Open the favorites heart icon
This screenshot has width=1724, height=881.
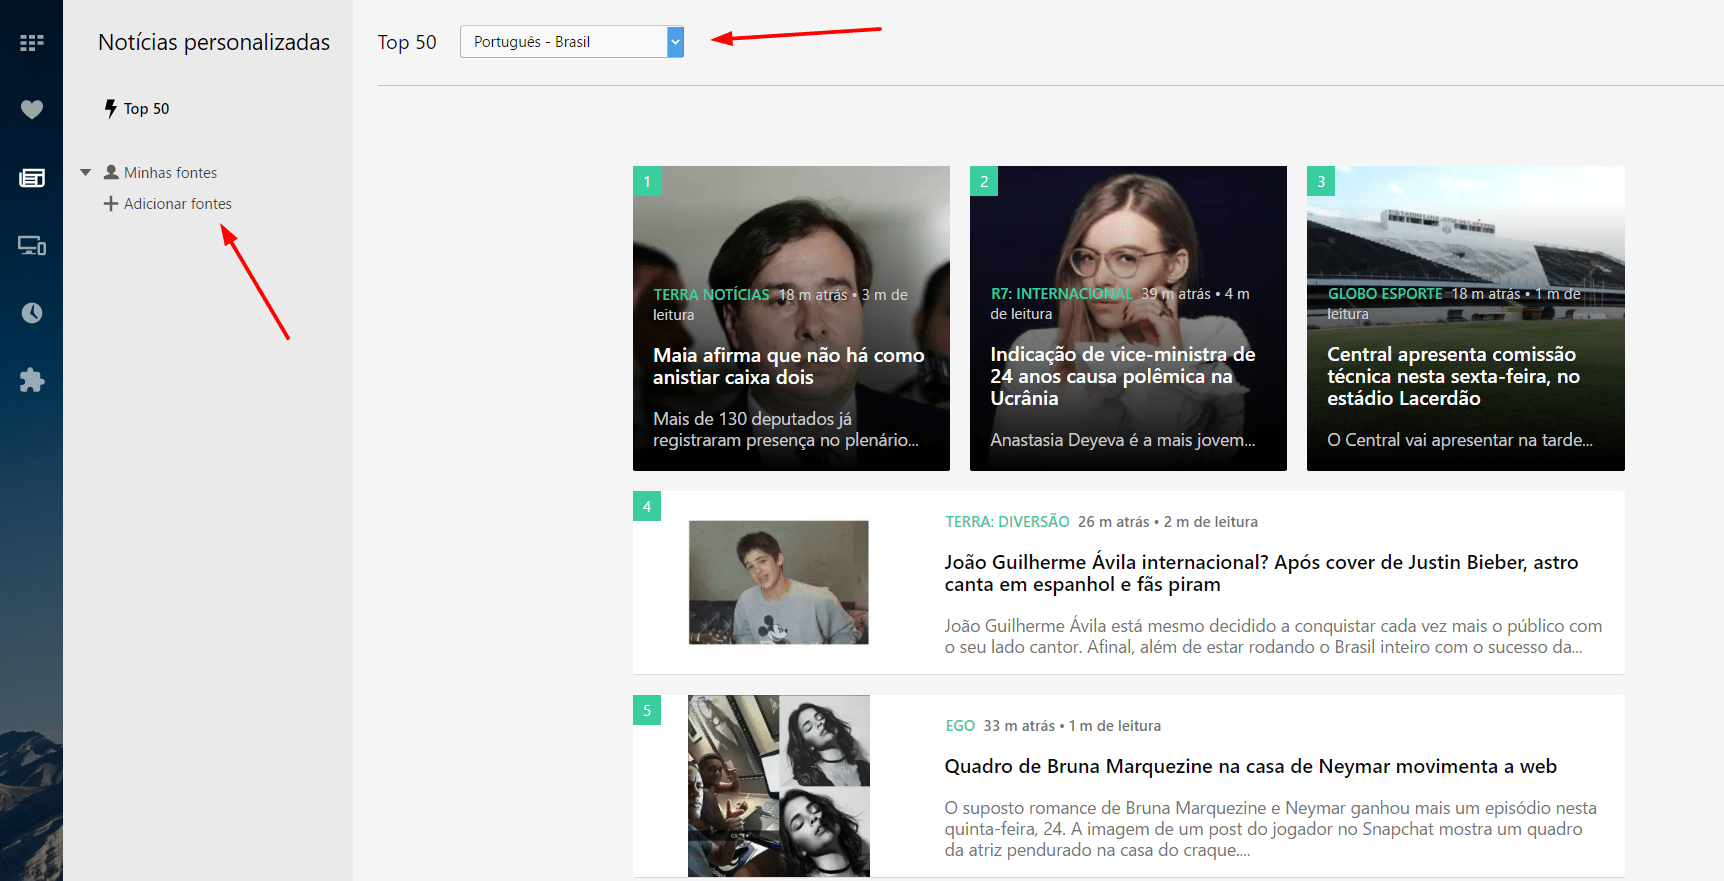[x=32, y=109]
